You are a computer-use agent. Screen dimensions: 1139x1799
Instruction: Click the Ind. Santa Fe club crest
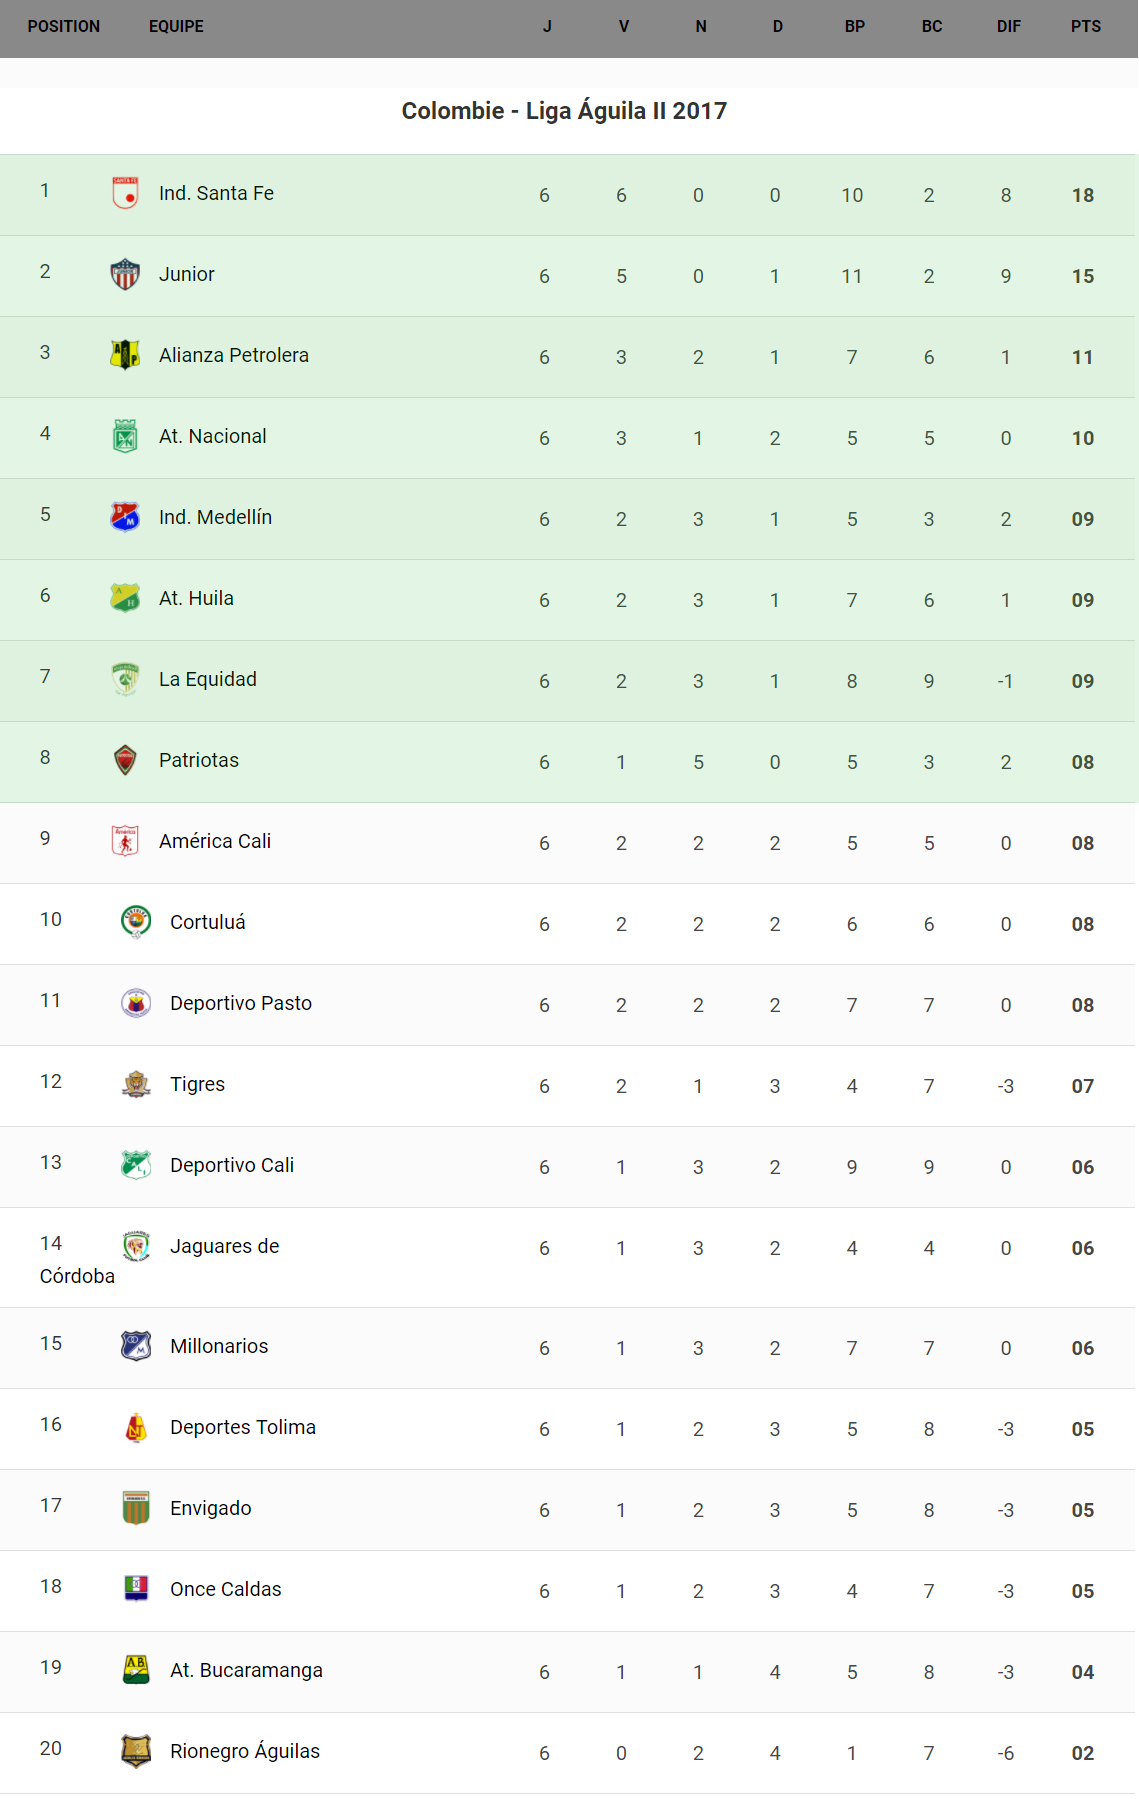pos(125,193)
